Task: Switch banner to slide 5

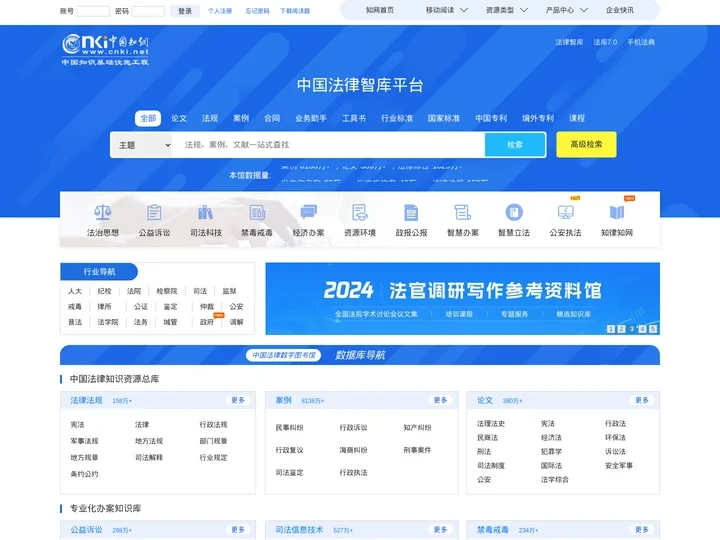Action: (x=653, y=329)
